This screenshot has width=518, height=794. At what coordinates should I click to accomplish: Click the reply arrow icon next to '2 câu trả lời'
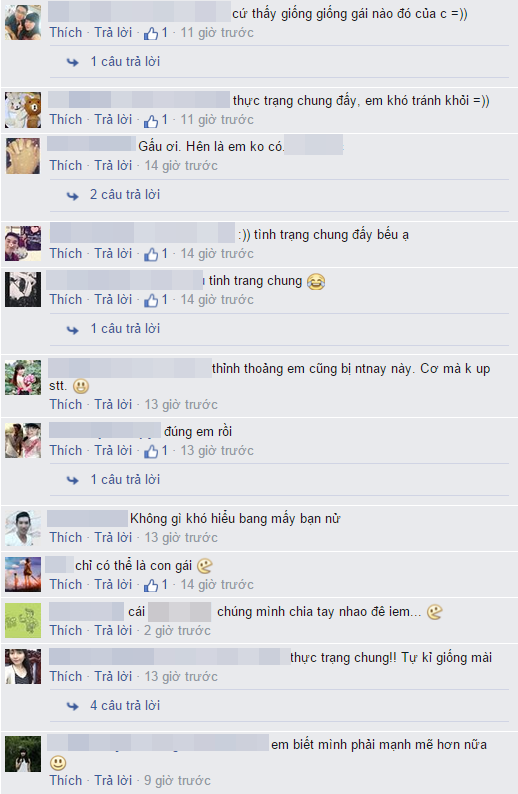pos(73,195)
